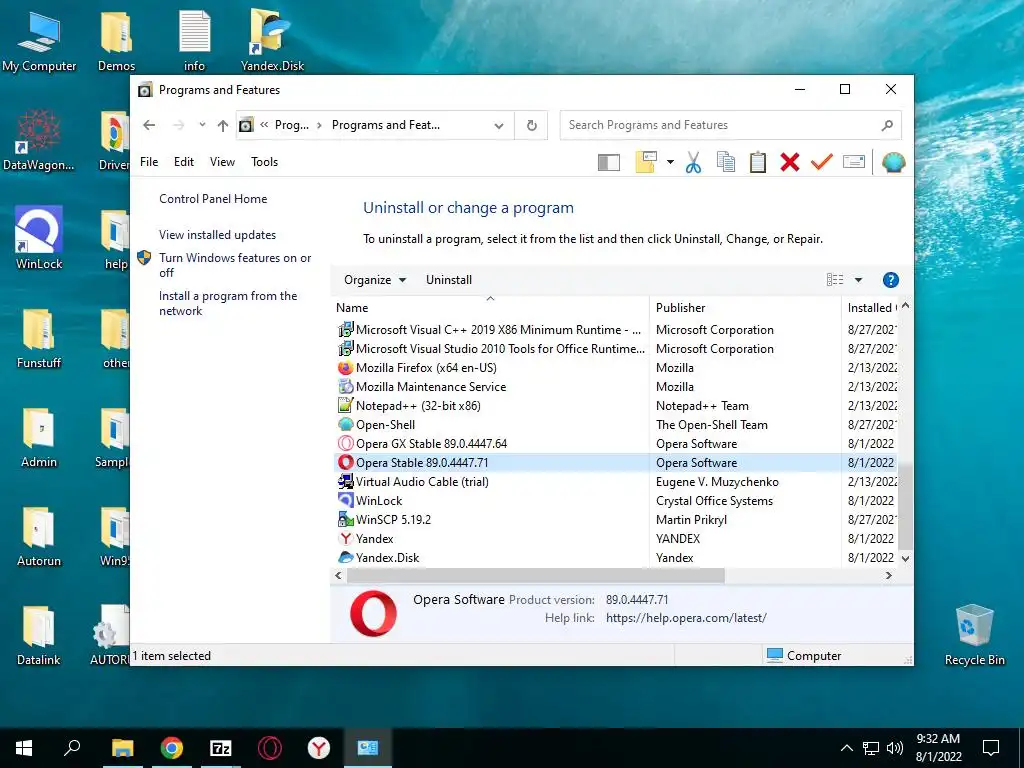This screenshot has height=768, width=1024.
Task: Open My Computer desktop icon
Action: 39,40
